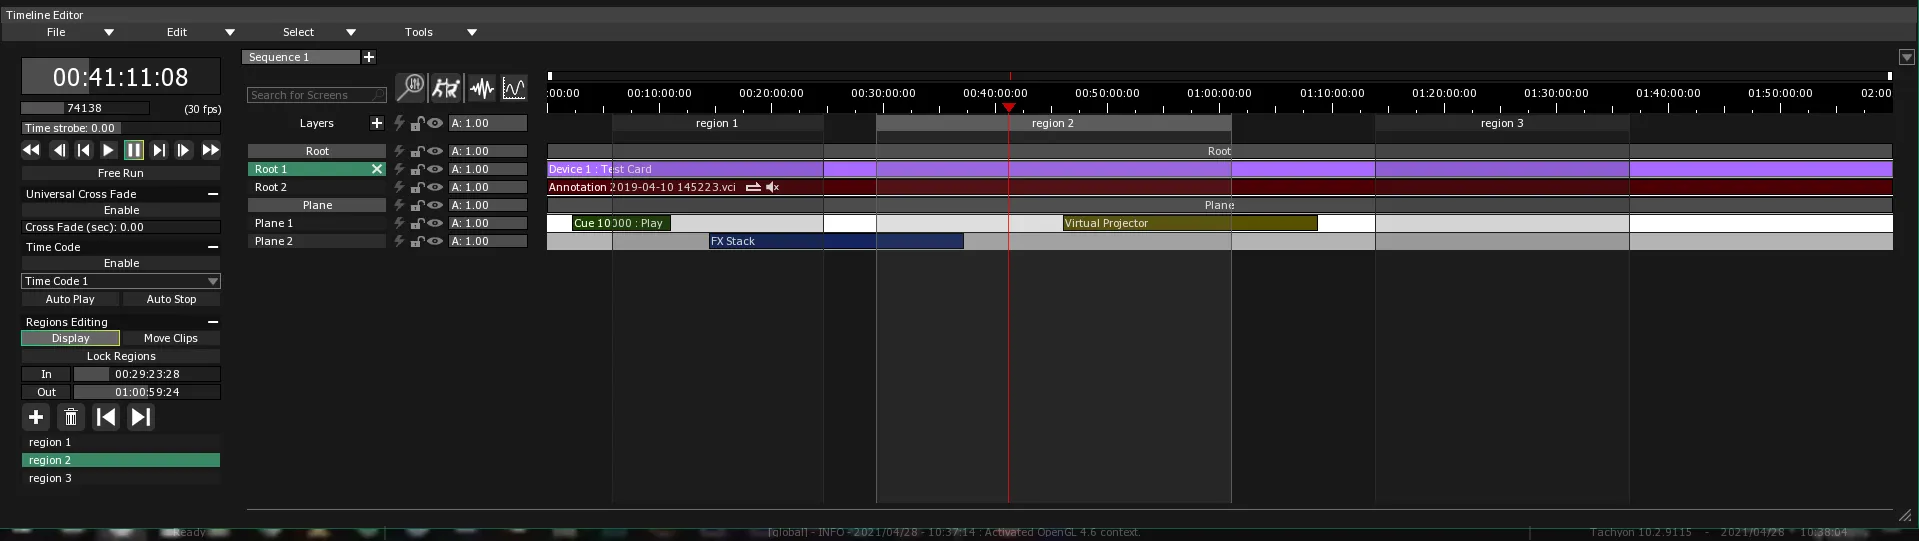Click the Auto Stop button
This screenshot has width=1919, height=541.
pyautogui.click(x=172, y=299)
